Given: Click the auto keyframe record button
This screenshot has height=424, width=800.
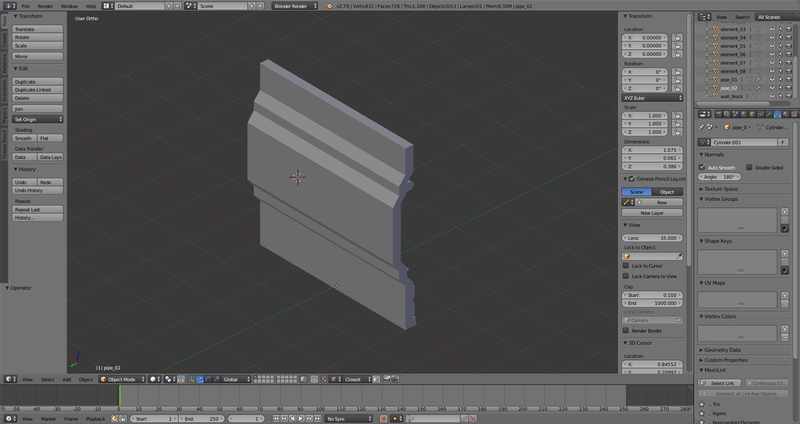Looking at the screenshot, I should (x=383, y=418).
